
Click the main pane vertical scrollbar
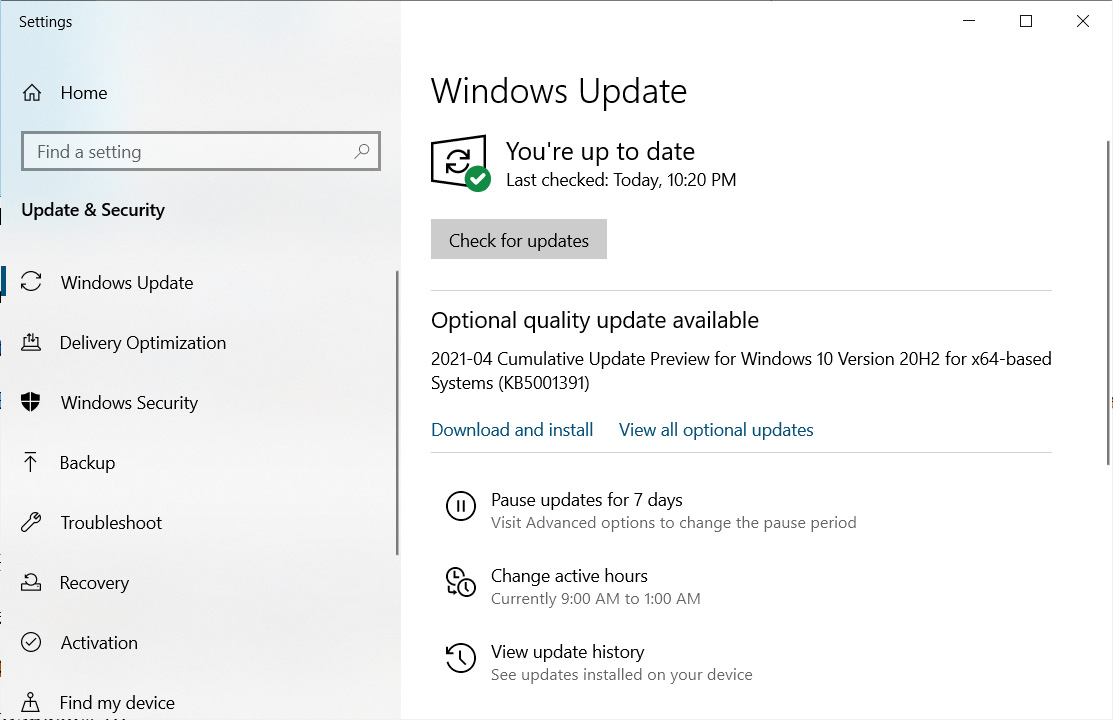(x=1108, y=303)
